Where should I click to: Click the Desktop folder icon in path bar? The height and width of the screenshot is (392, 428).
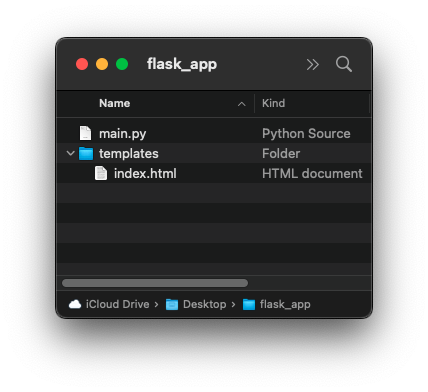[172, 304]
